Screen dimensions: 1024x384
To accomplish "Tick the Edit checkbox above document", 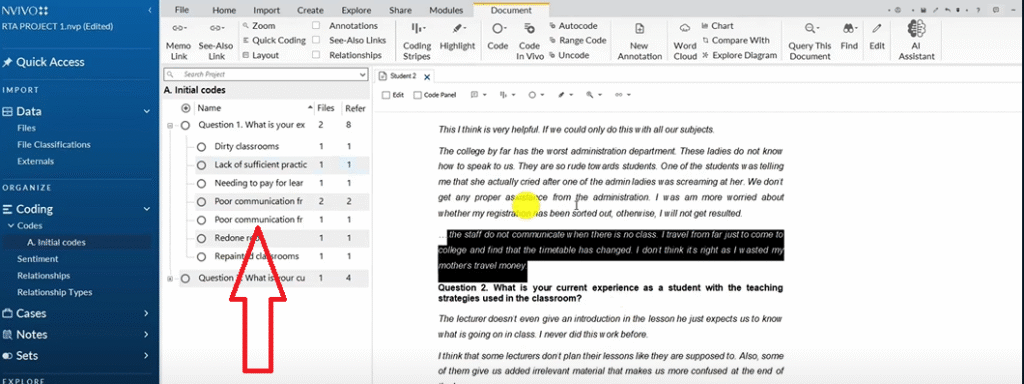I will click(x=385, y=95).
